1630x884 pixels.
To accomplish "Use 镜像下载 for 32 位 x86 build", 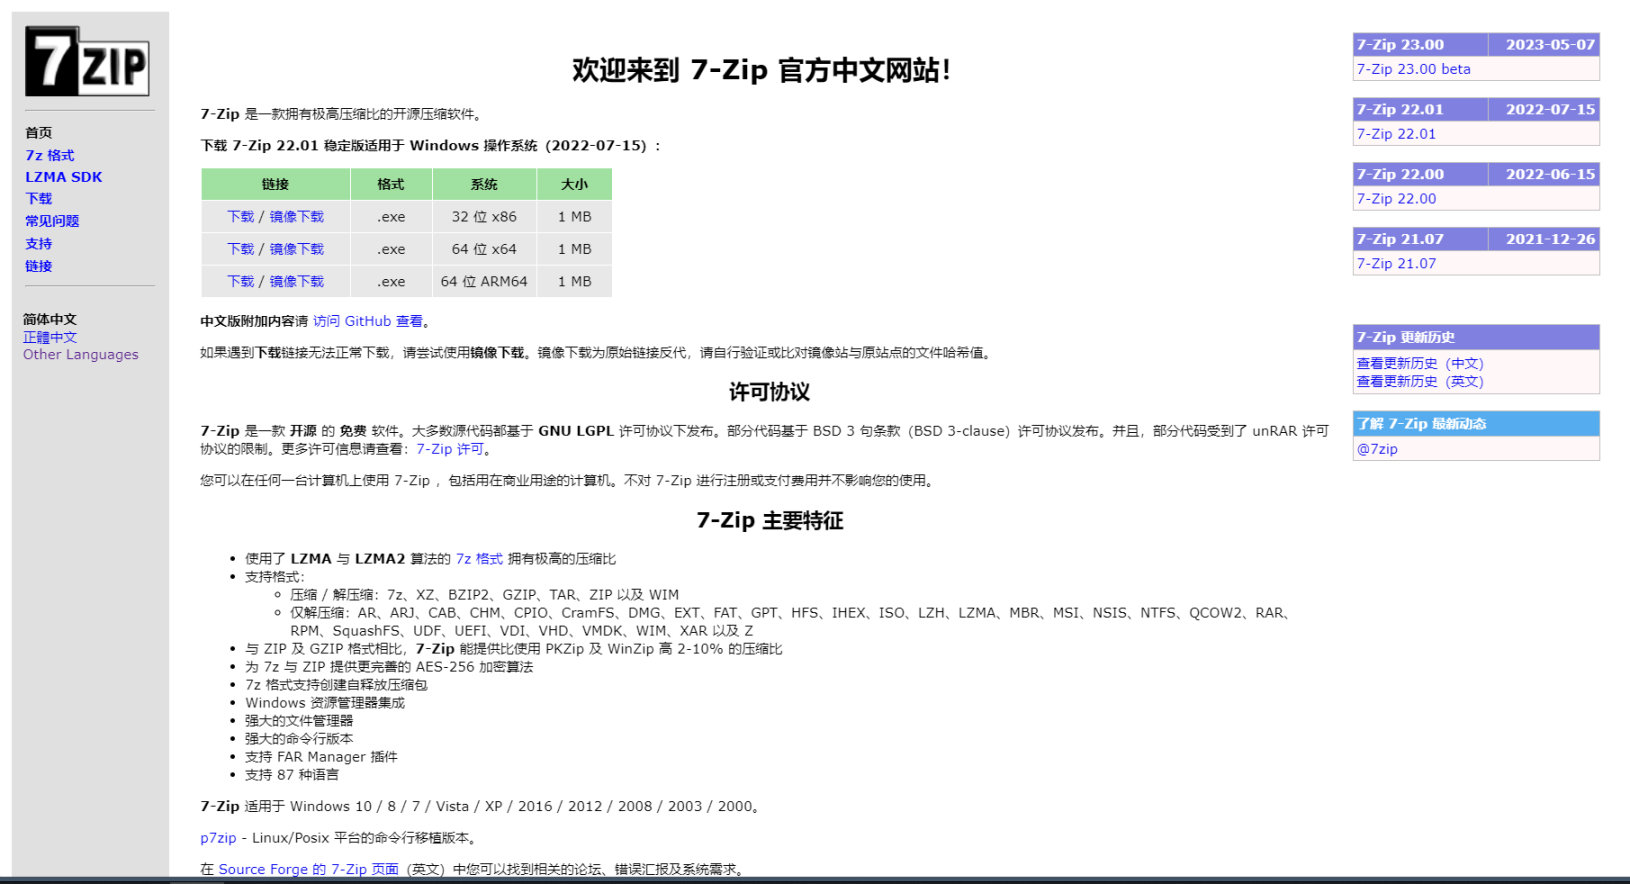I will (297, 217).
